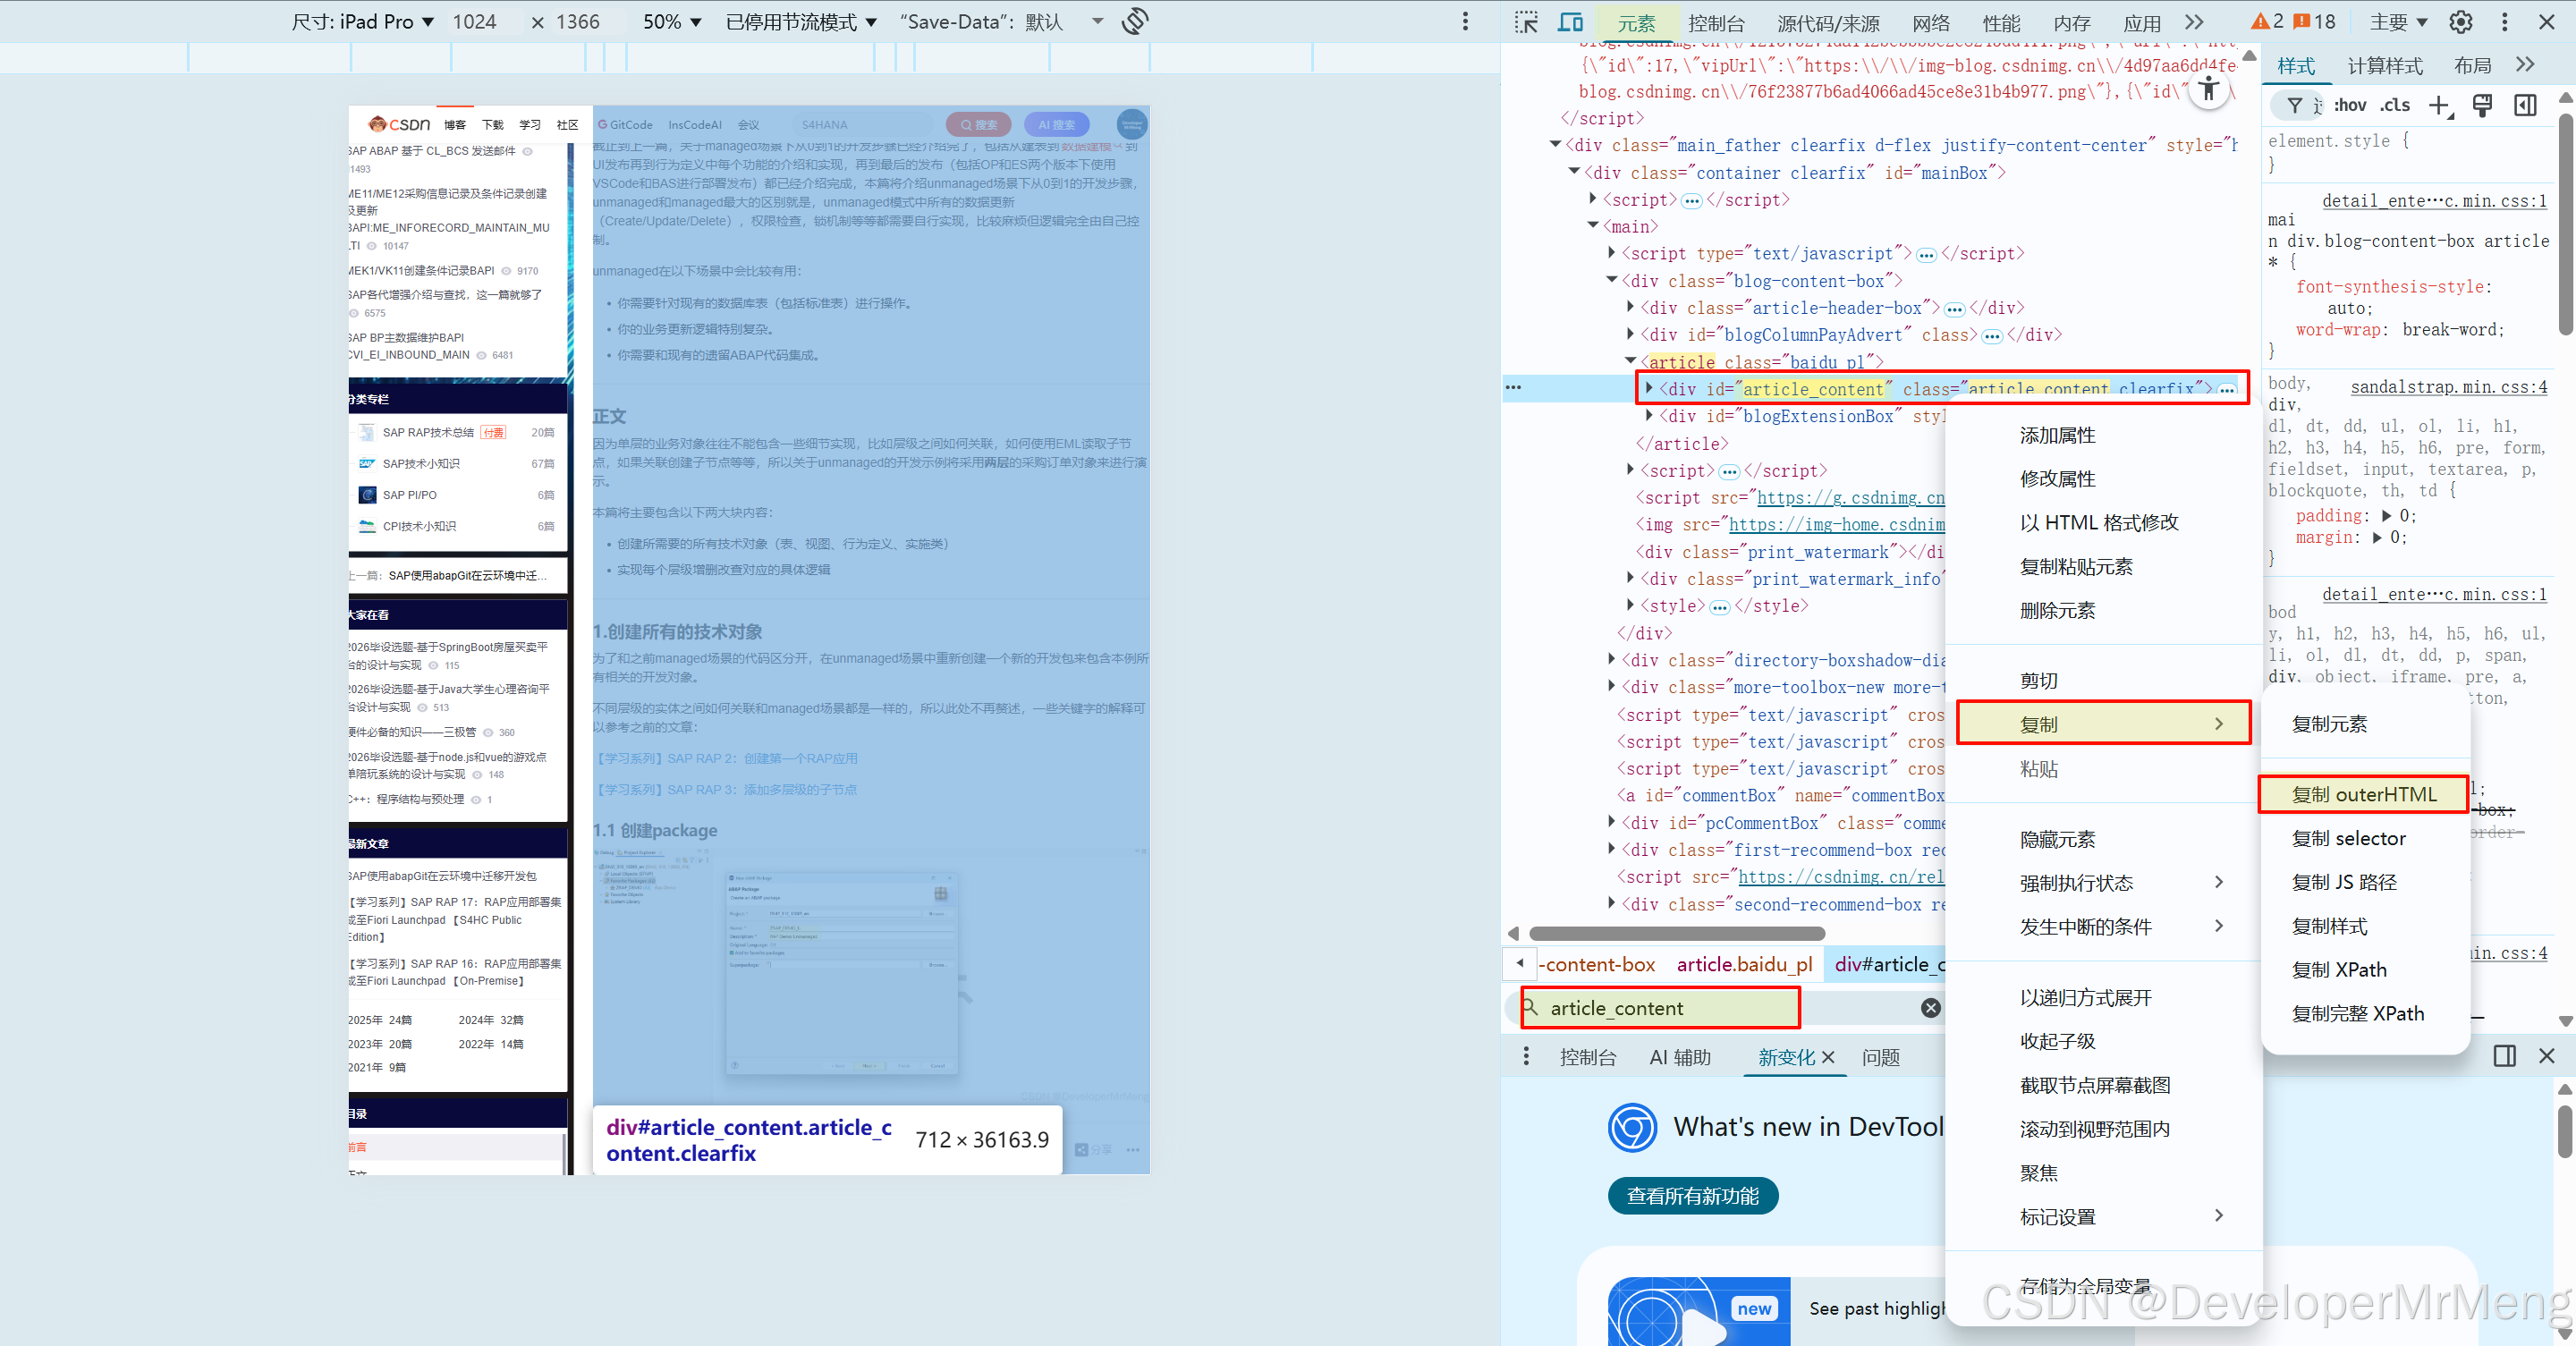Open the rendering emulation paintbrush icon
The image size is (2576, 1346).
point(2482,105)
